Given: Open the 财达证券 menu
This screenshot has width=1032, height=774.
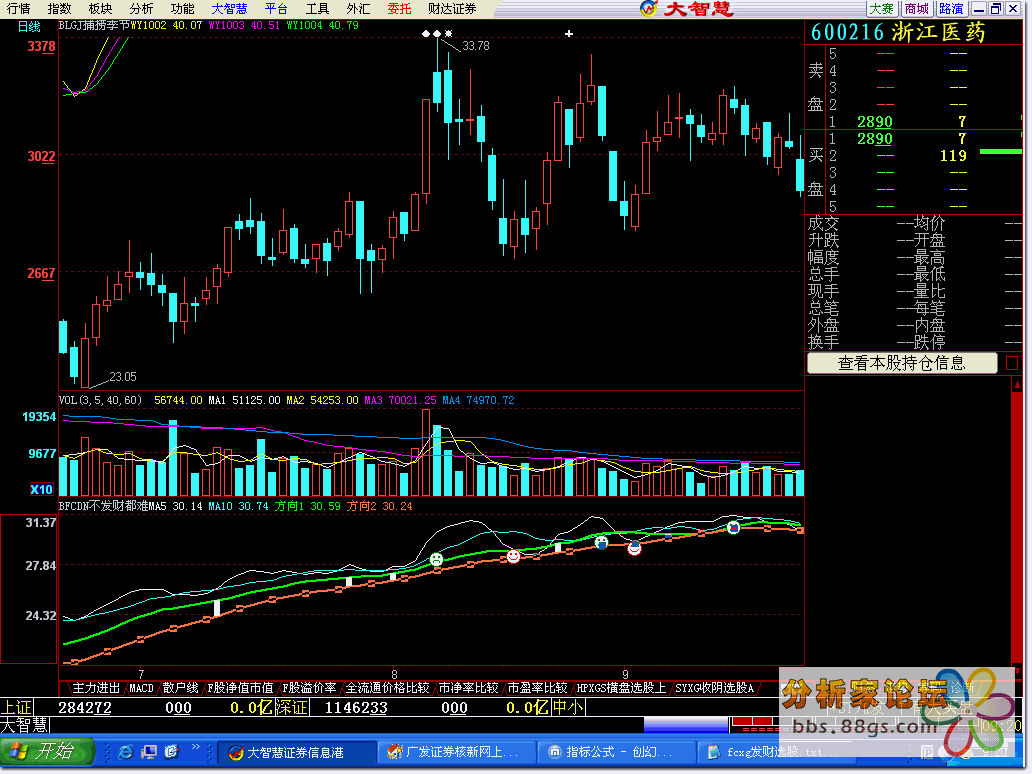Looking at the screenshot, I should pos(452,9).
